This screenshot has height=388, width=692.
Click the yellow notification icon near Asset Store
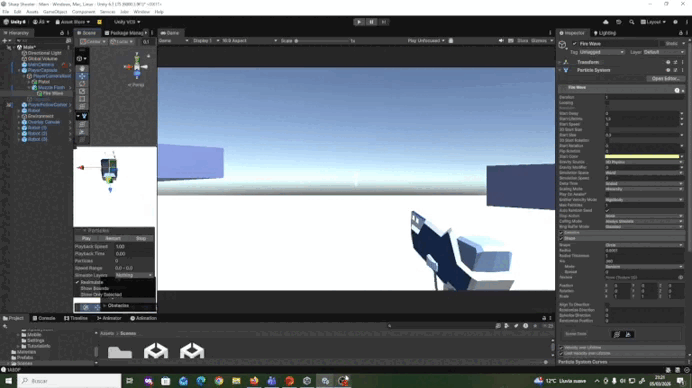click(99, 22)
